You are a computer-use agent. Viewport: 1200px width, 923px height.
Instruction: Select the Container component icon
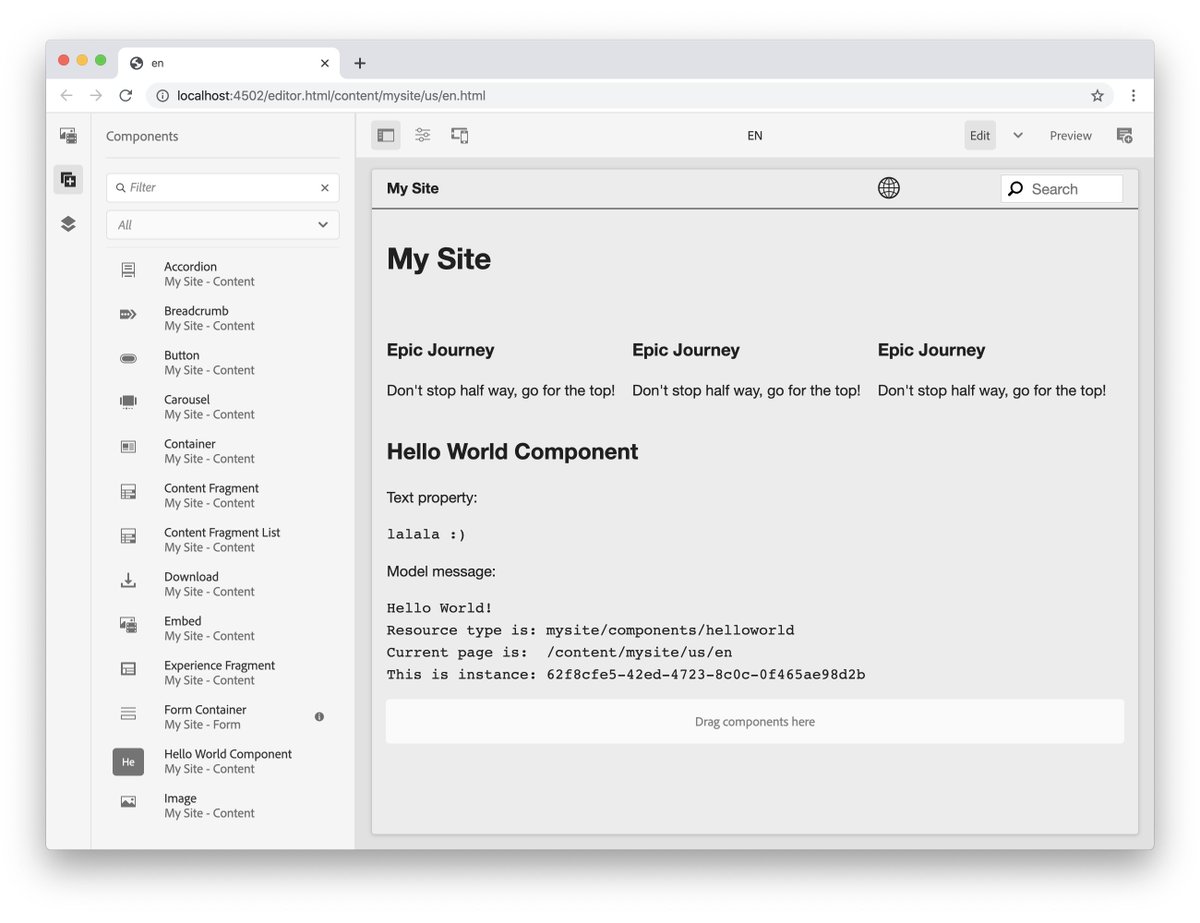click(x=128, y=447)
